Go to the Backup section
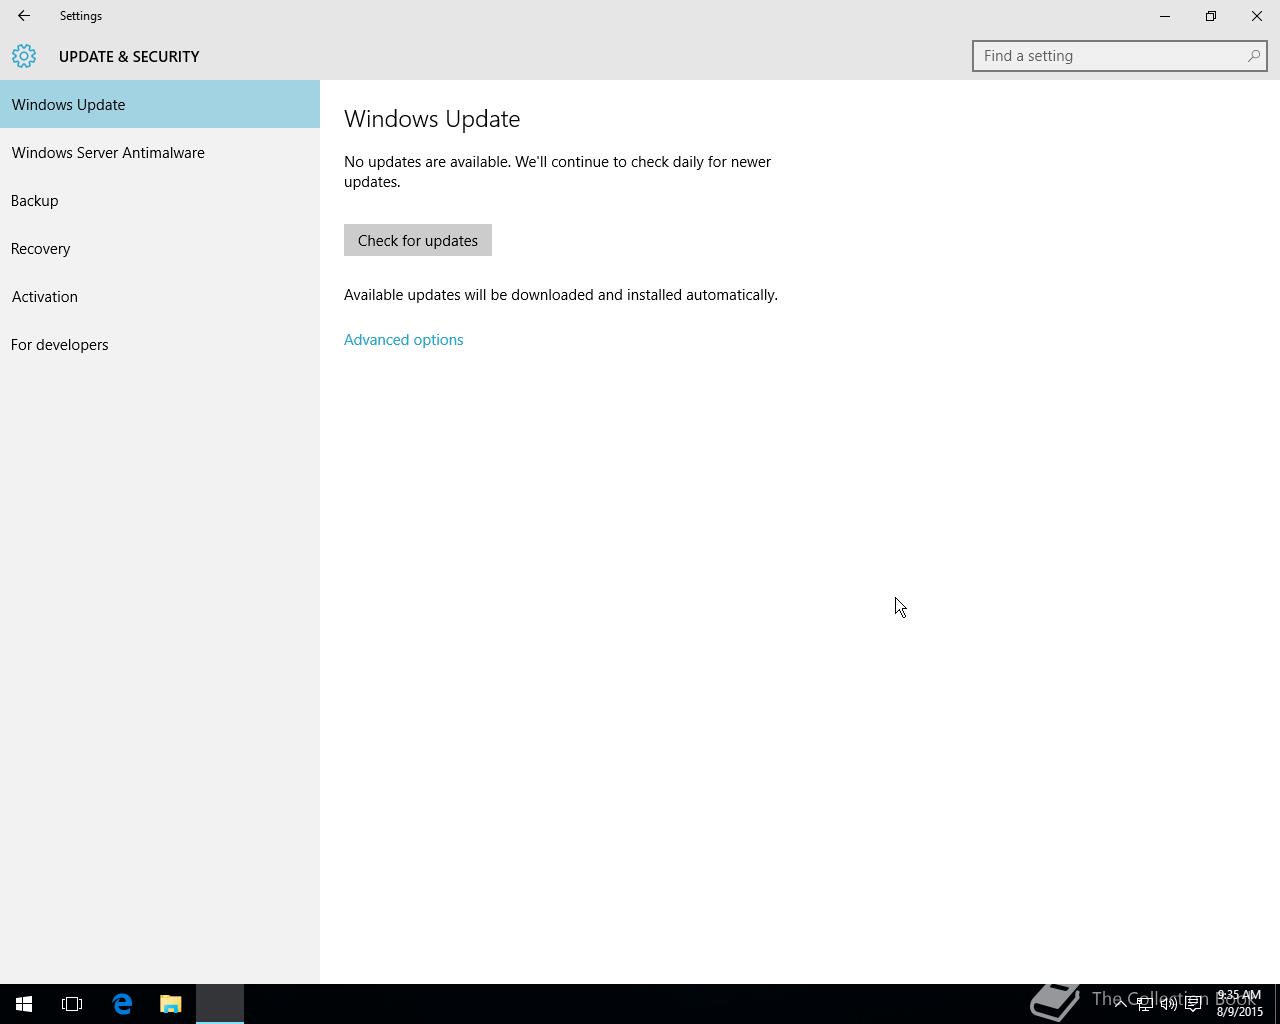Viewport: 1280px width, 1024px height. (x=160, y=200)
